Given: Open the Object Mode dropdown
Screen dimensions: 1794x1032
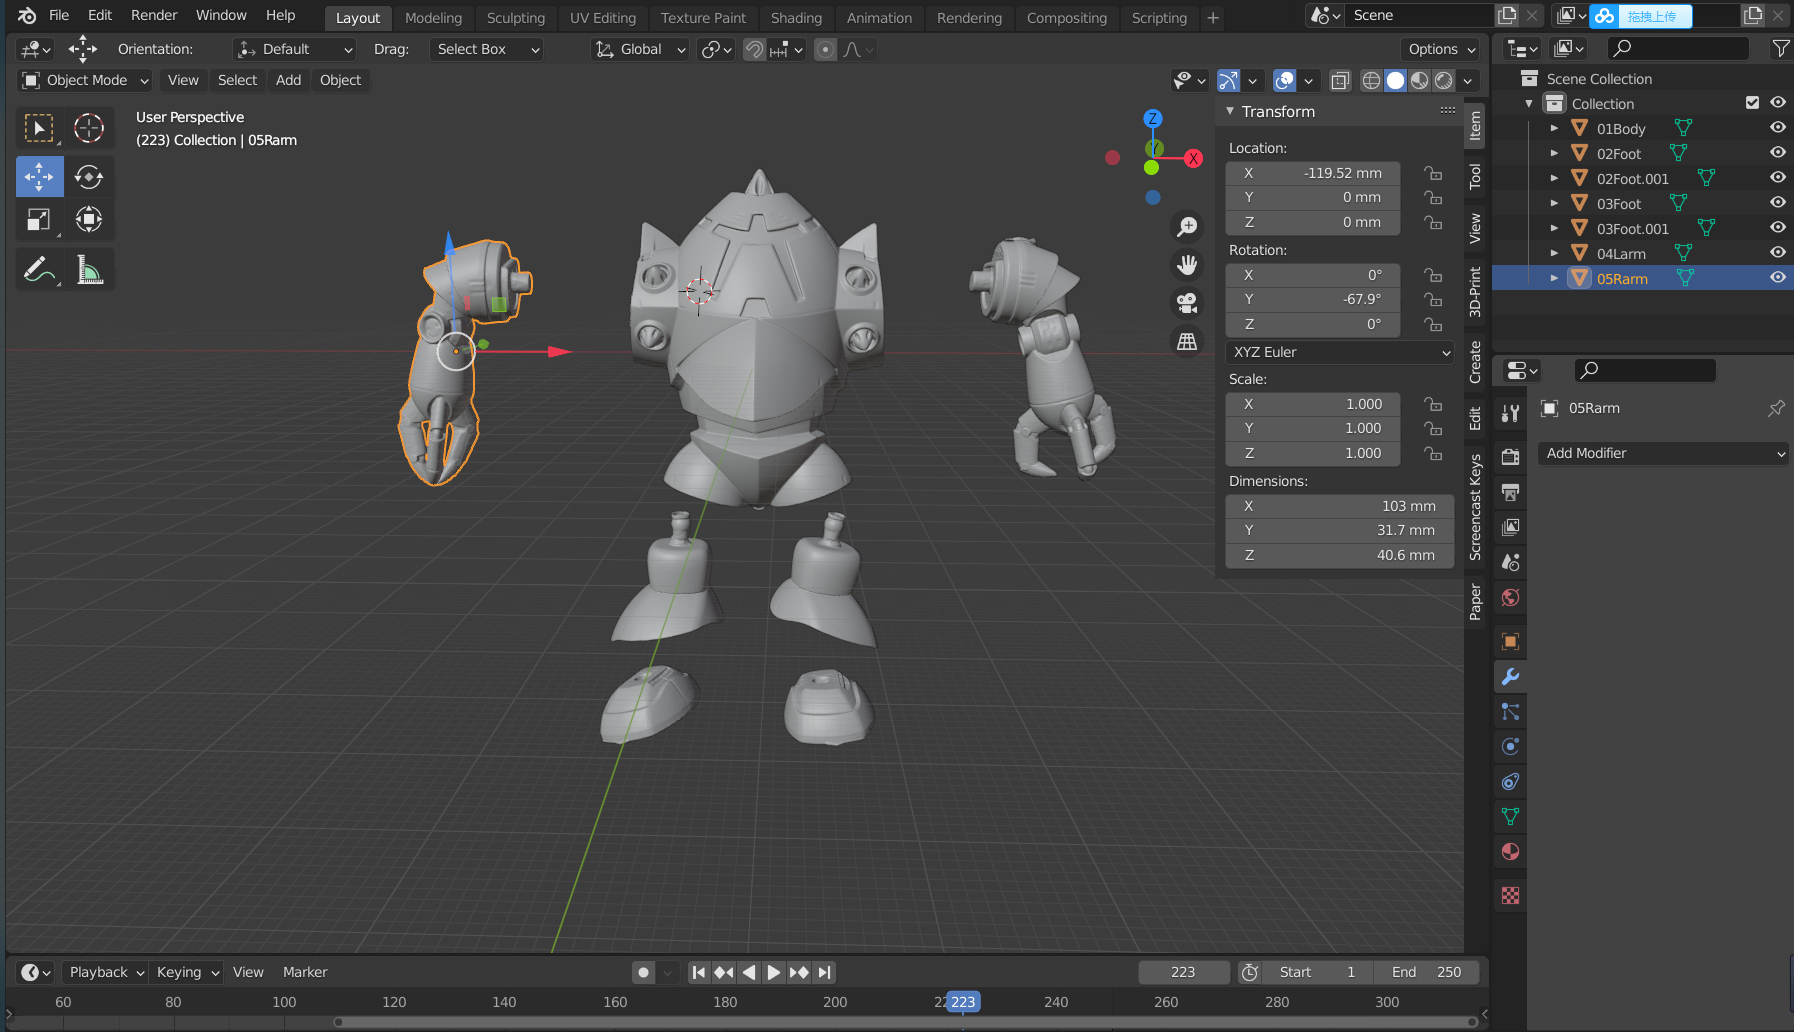Looking at the screenshot, I should point(86,80).
